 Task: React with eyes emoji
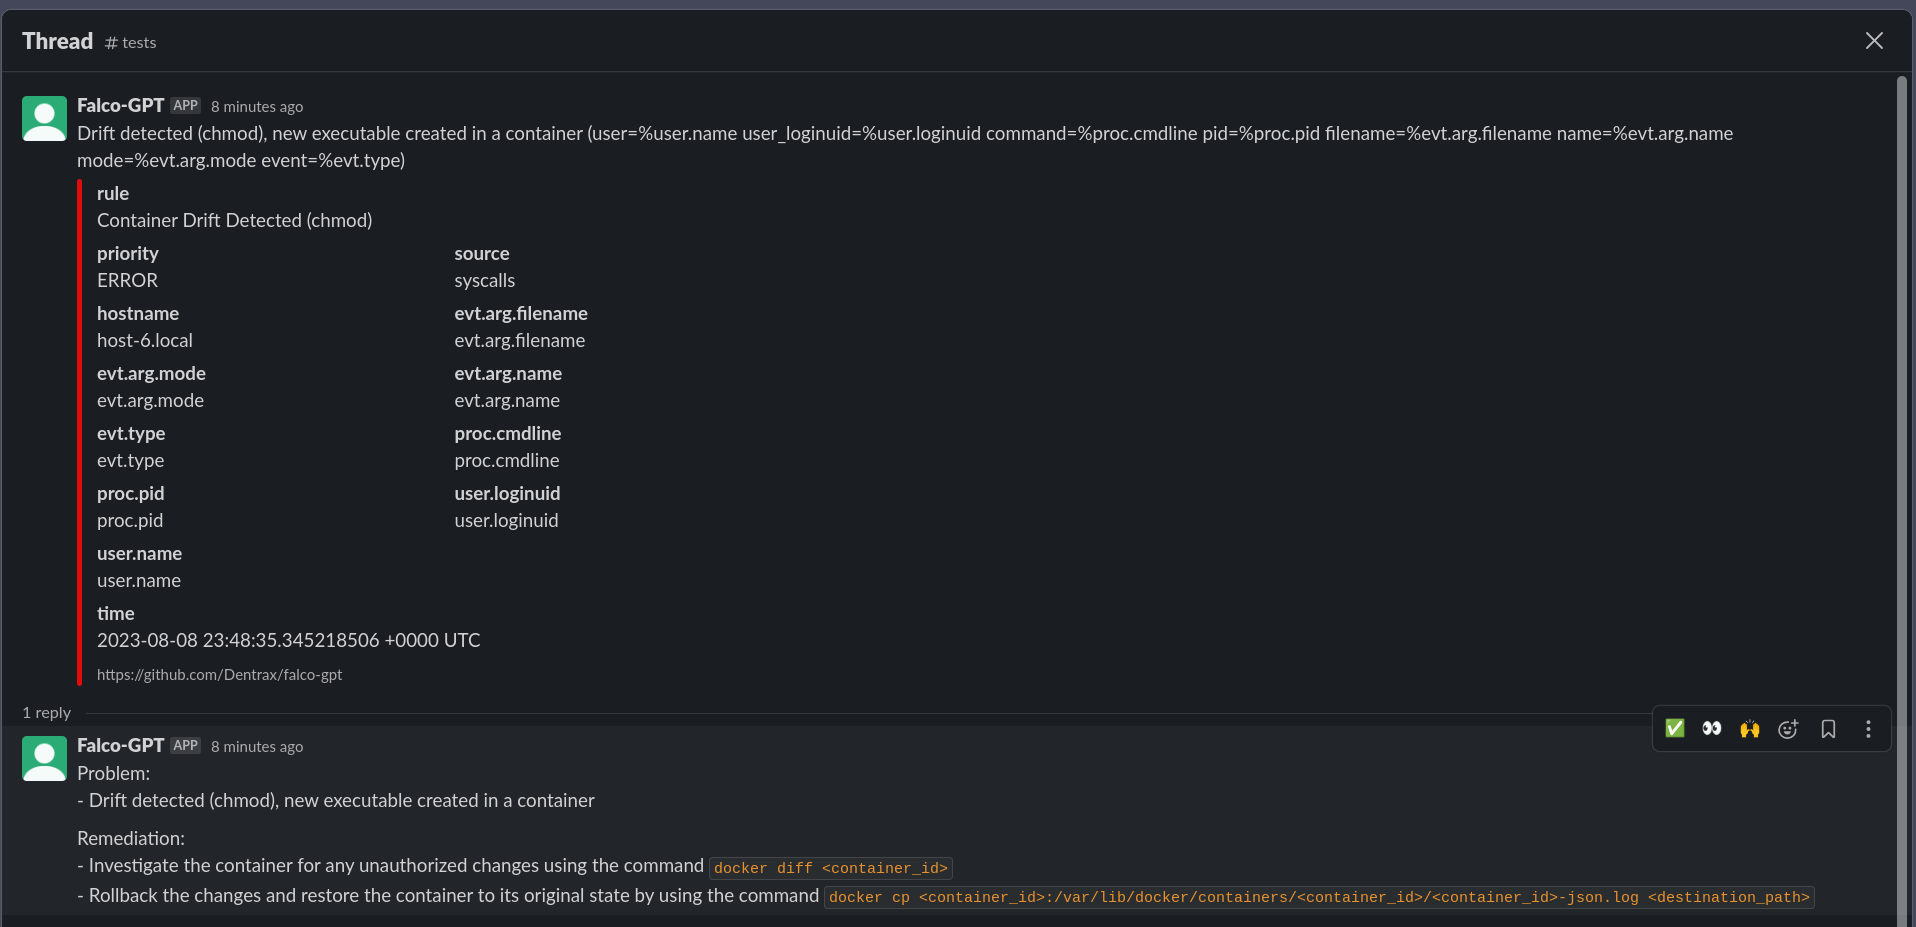1712,729
